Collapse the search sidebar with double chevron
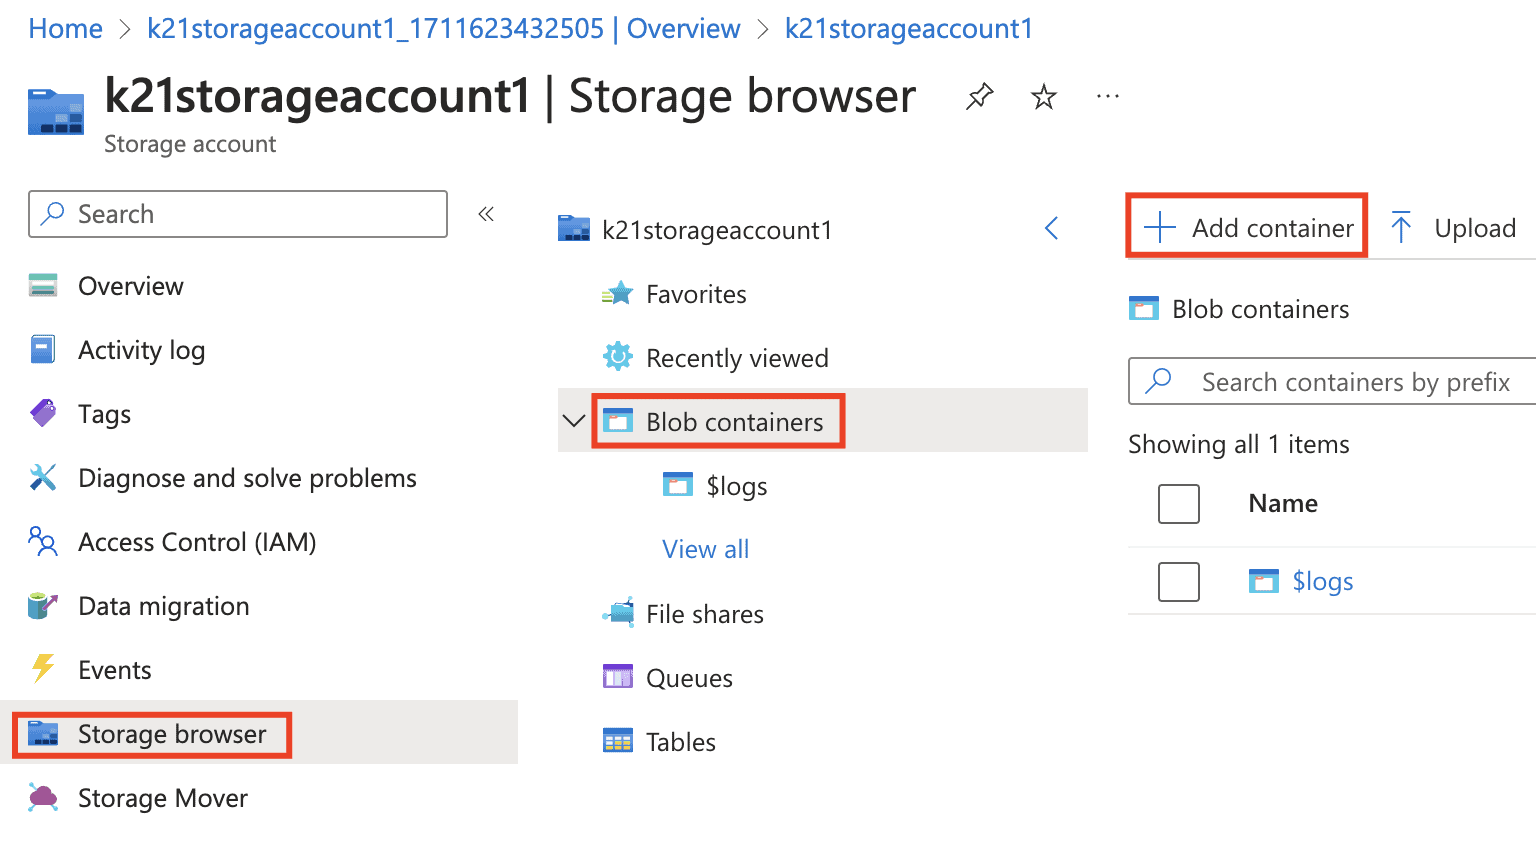Screen dimensions: 1536x846 pyautogui.click(x=486, y=213)
